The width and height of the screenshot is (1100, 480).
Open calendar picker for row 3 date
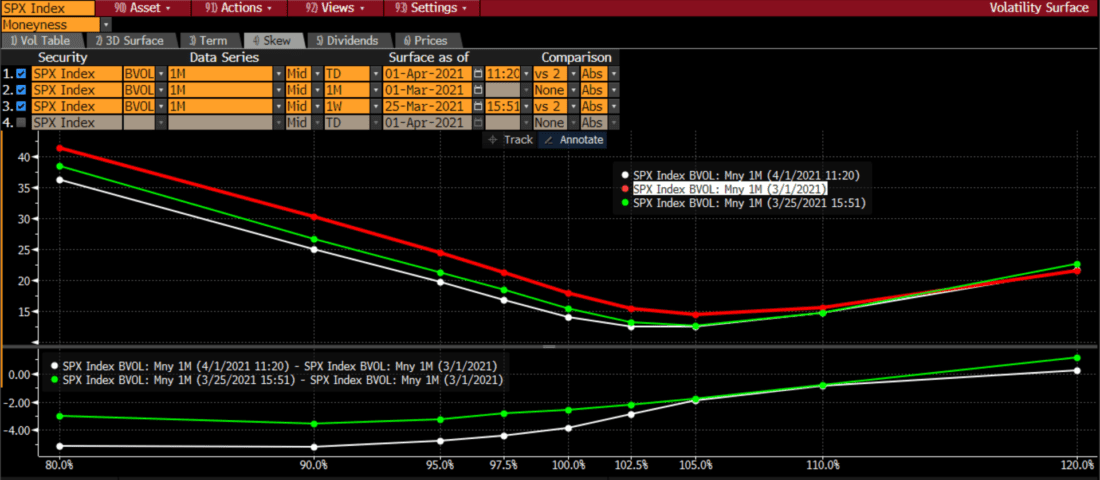[478, 107]
